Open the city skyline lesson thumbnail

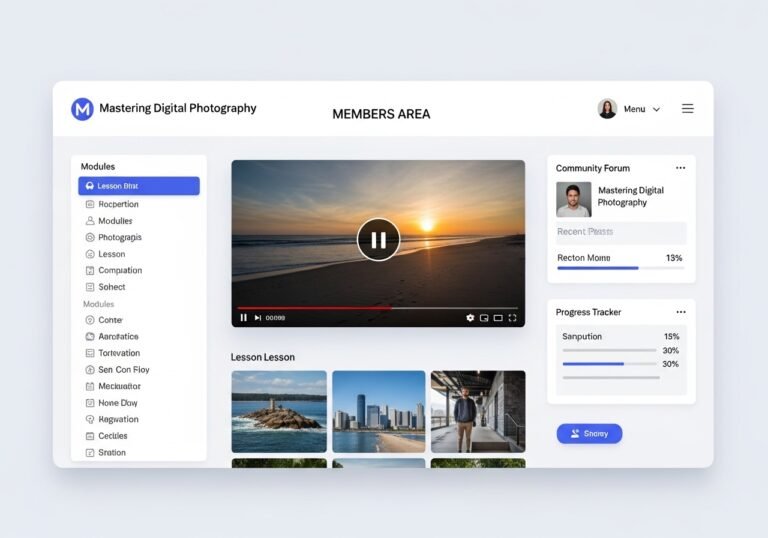coord(378,412)
